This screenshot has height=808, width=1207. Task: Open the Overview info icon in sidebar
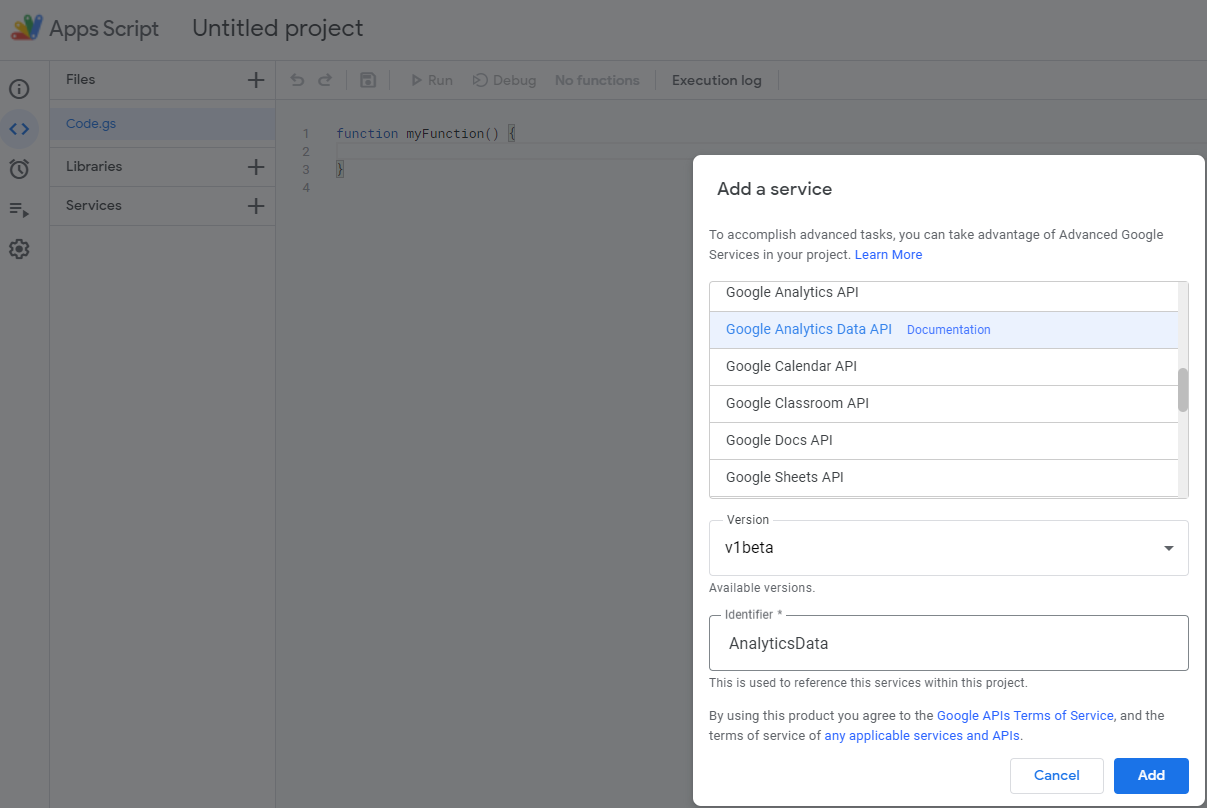19,89
